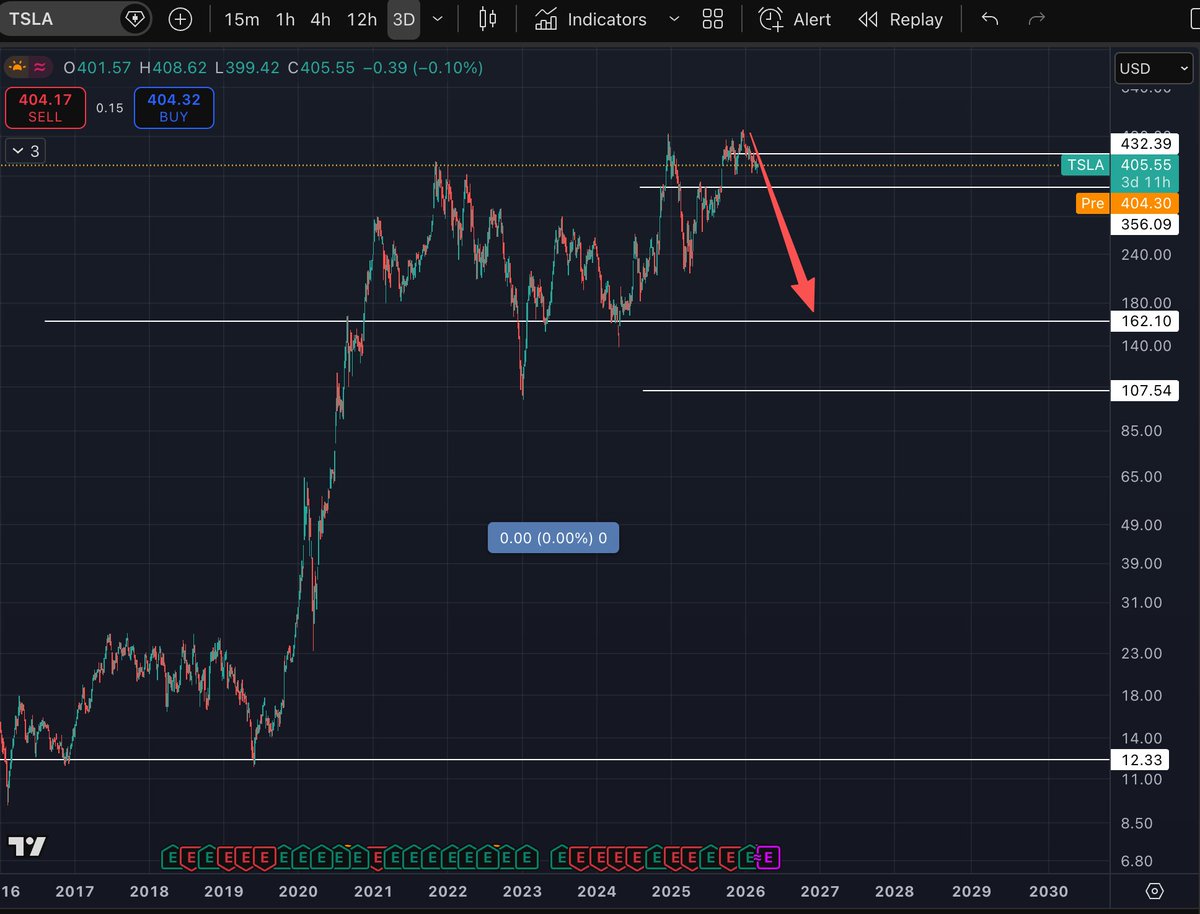Click the pink approximate-data icon near OHLC

(x=40, y=68)
